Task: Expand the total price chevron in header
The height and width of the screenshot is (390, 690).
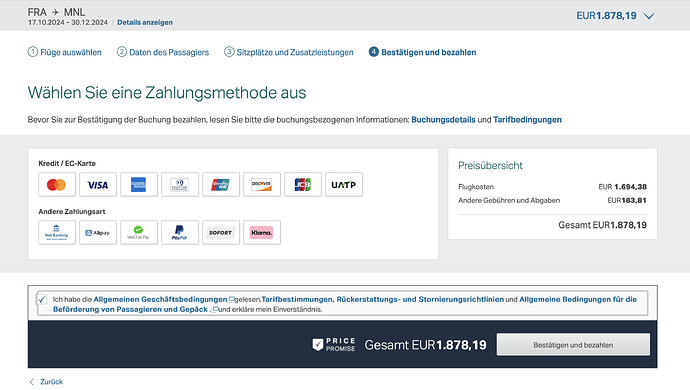Action: [x=649, y=16]
